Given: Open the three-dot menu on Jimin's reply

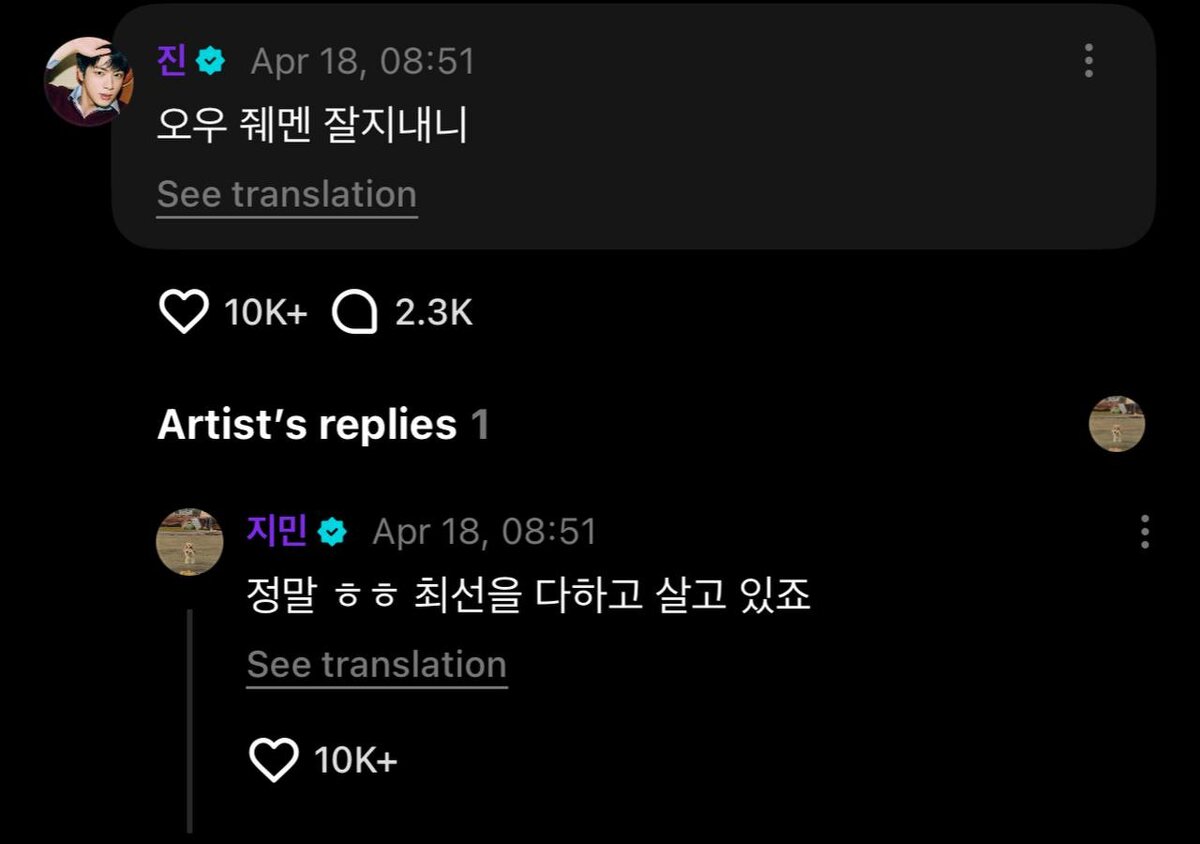Looking at the screenshot, I should click(1144, 531).
